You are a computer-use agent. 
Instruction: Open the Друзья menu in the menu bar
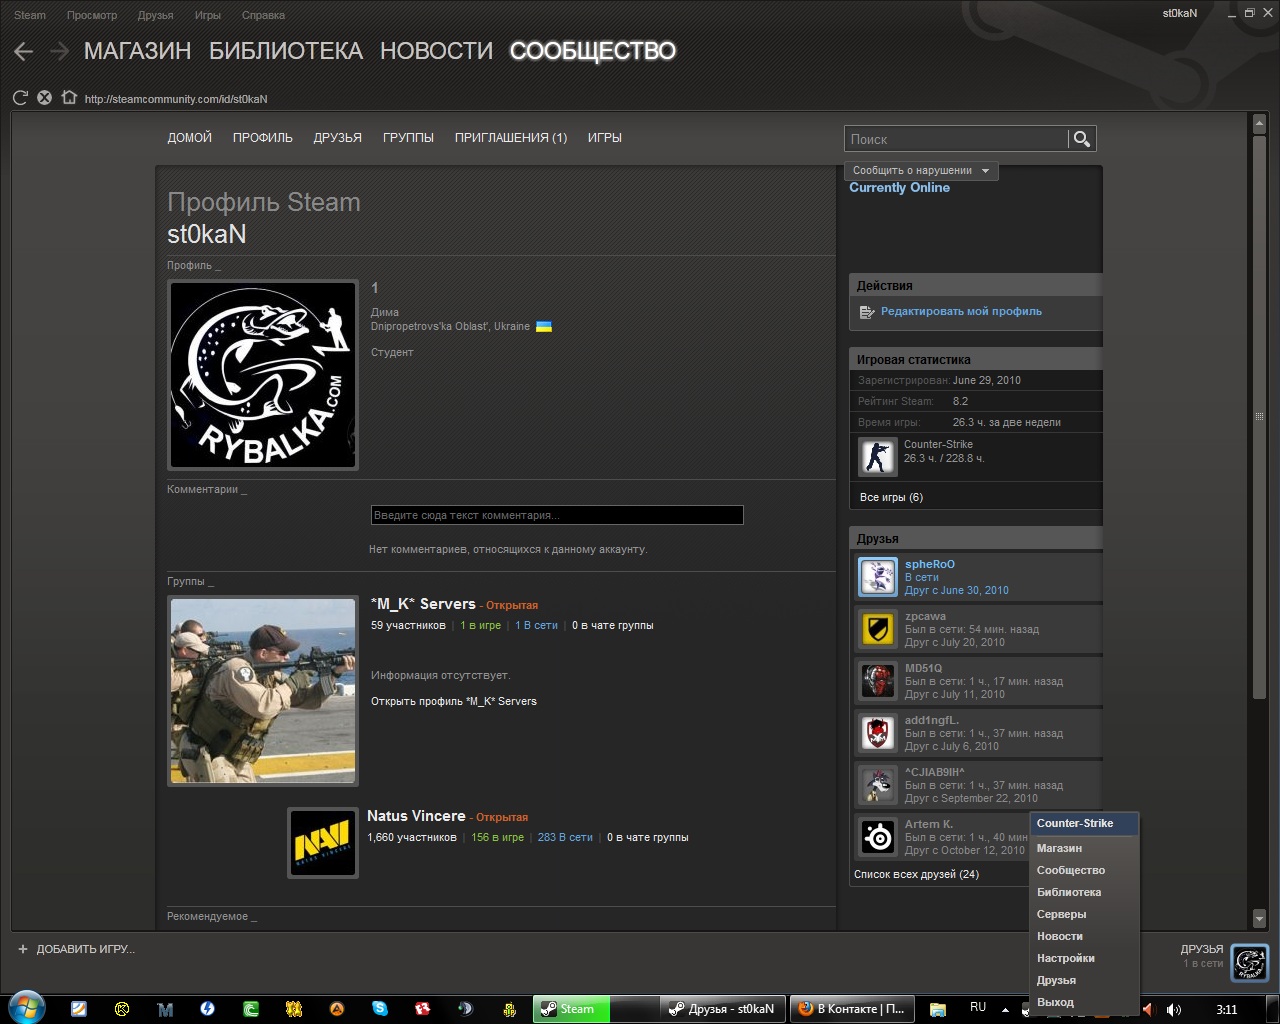[x=156, y=15]
